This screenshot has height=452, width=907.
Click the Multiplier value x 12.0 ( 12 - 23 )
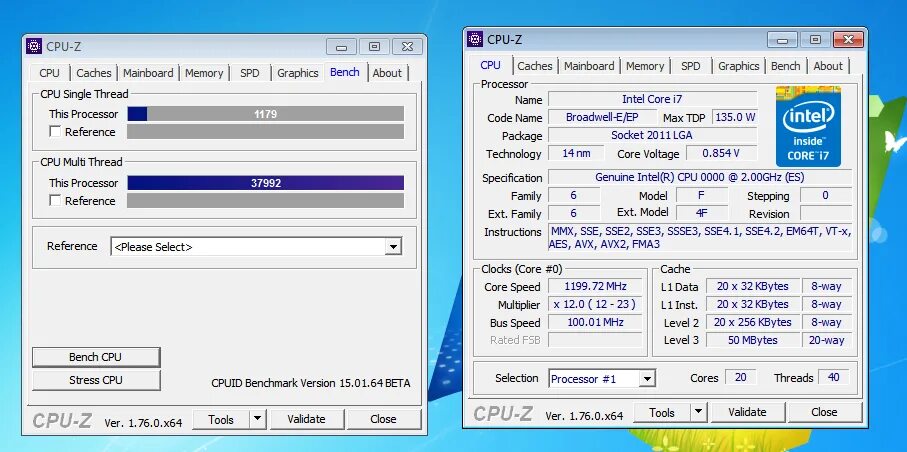[595, 304]
